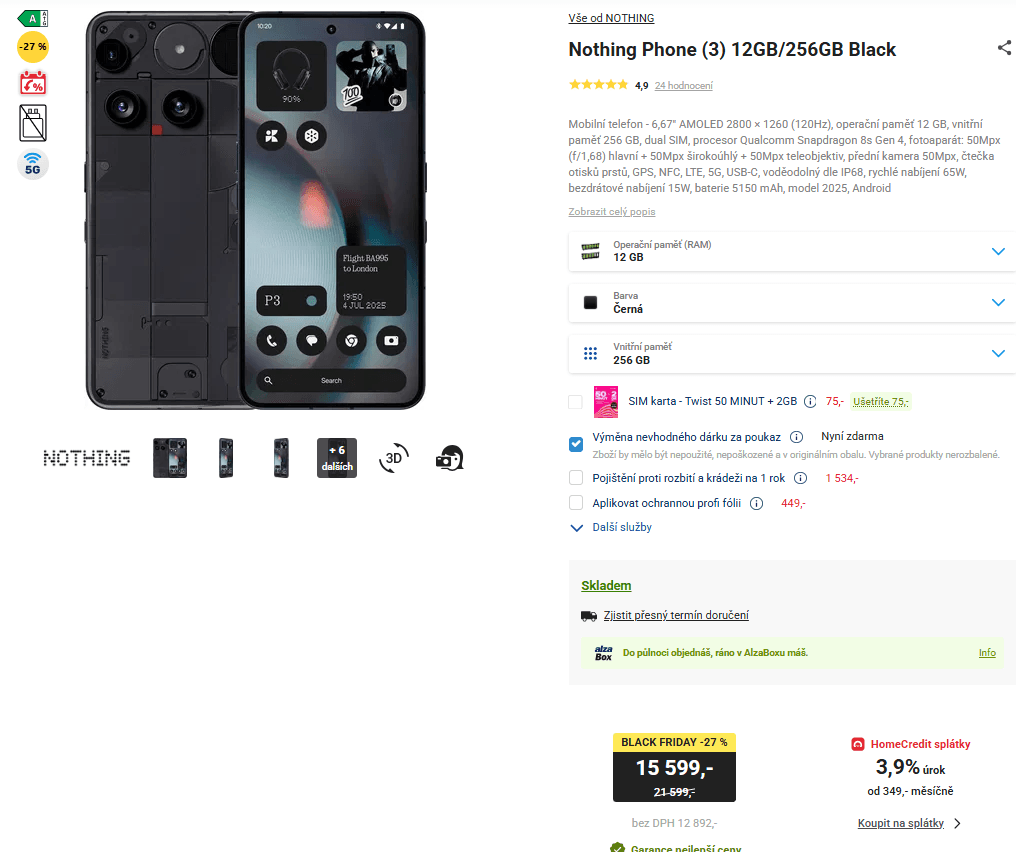Click info icon for ochrannou profi fólii
This screenshot has width=1016, height=852.
[757, 504]
